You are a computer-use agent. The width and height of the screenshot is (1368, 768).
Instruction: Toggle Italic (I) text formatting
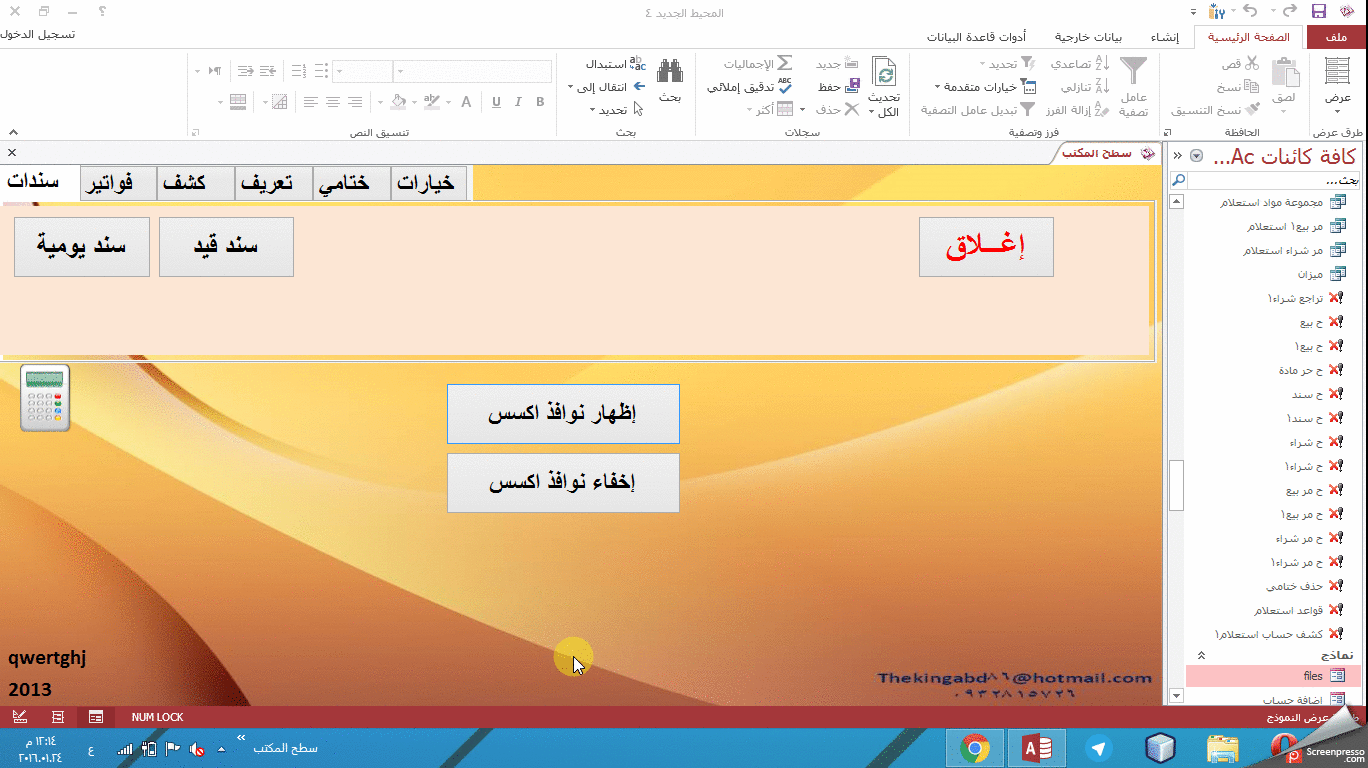point(519,102)
